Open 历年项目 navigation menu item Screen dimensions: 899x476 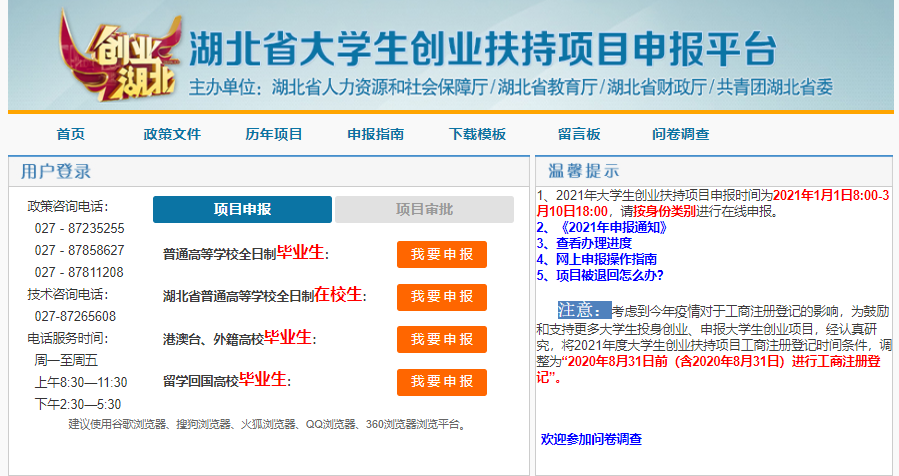[274, 135]
